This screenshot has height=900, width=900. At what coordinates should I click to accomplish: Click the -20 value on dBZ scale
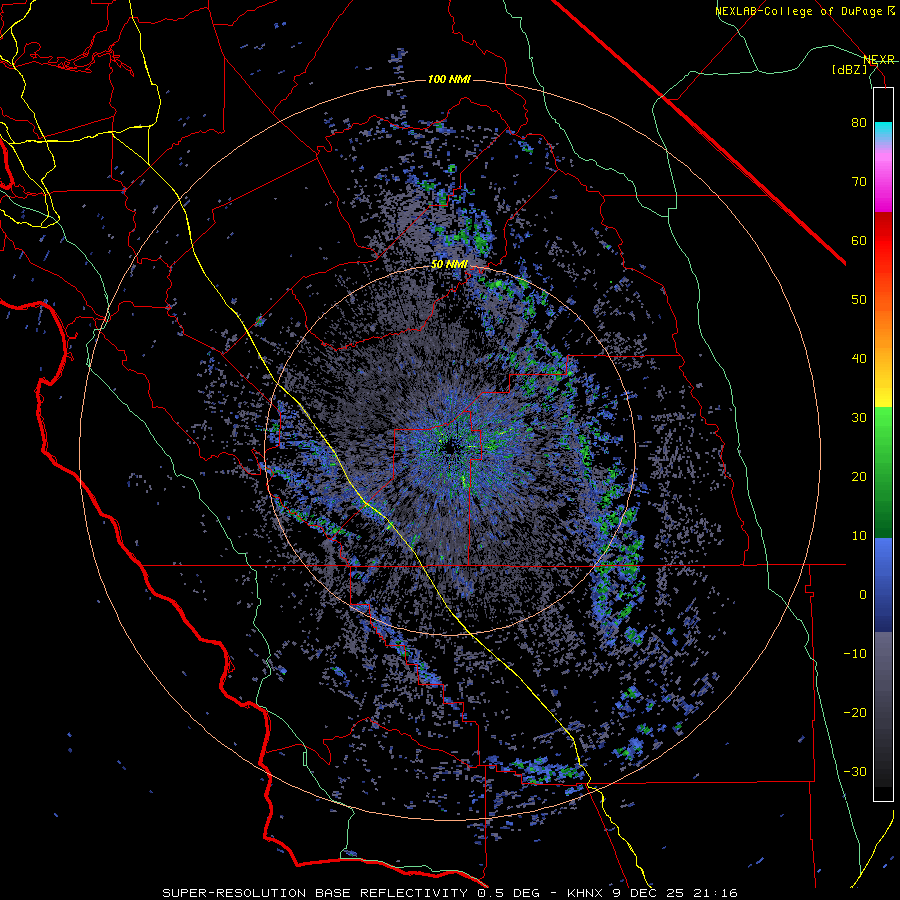[855, 712]
